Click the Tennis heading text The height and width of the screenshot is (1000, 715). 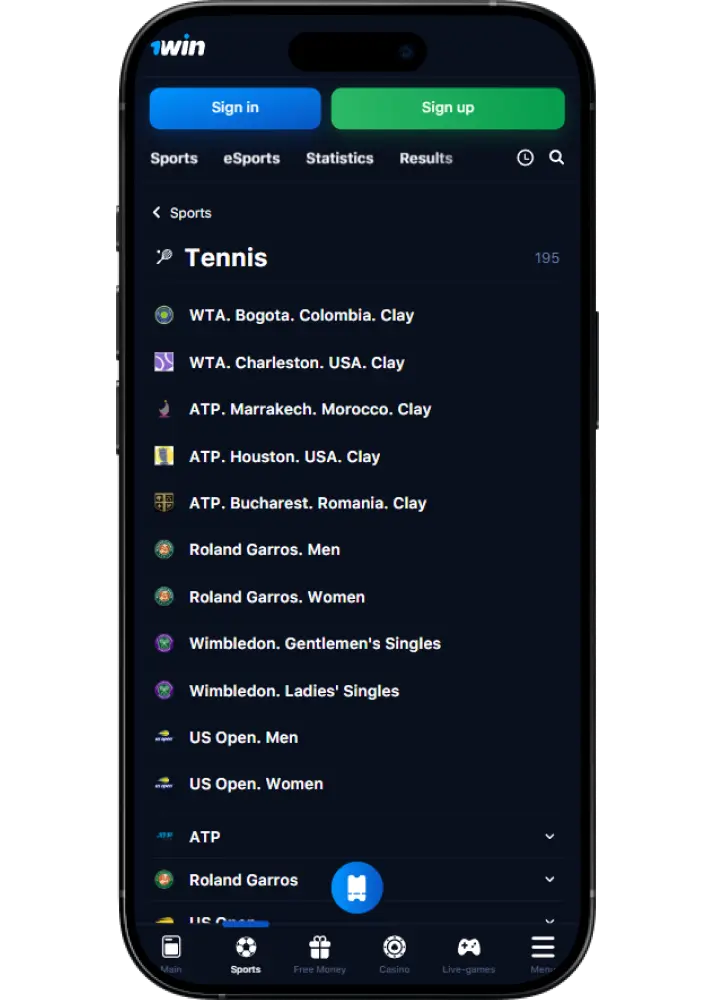pyautogui.click(x=226, y=258)
